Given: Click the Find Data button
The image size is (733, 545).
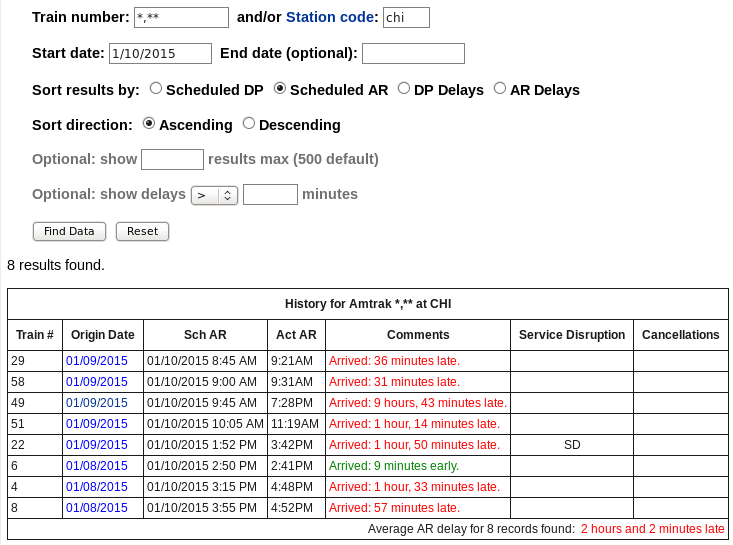Looking at the screenshot, I should click(x=69, y=231).
